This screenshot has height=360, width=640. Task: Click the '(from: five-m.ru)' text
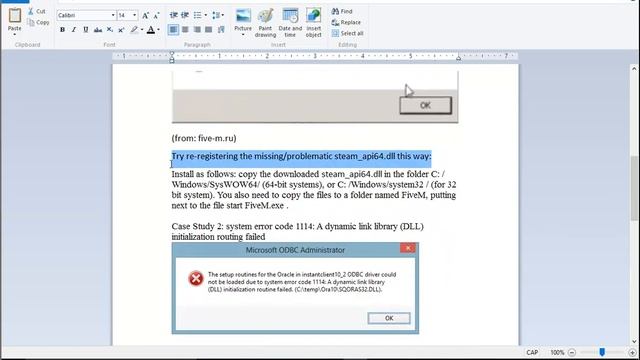(x=204, y=138)
